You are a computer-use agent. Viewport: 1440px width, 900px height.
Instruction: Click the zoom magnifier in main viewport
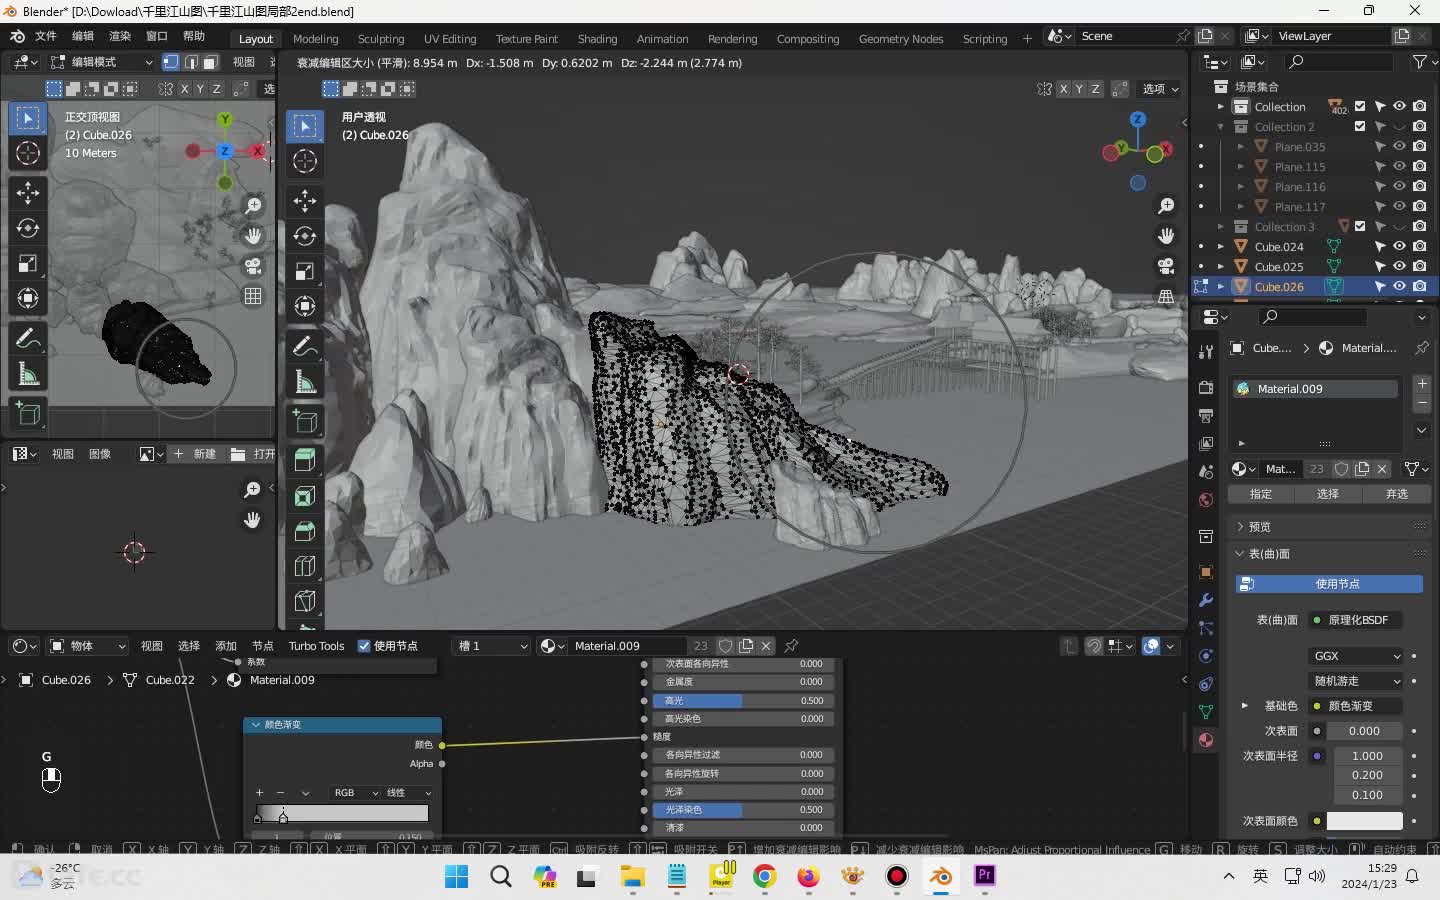1166,206
